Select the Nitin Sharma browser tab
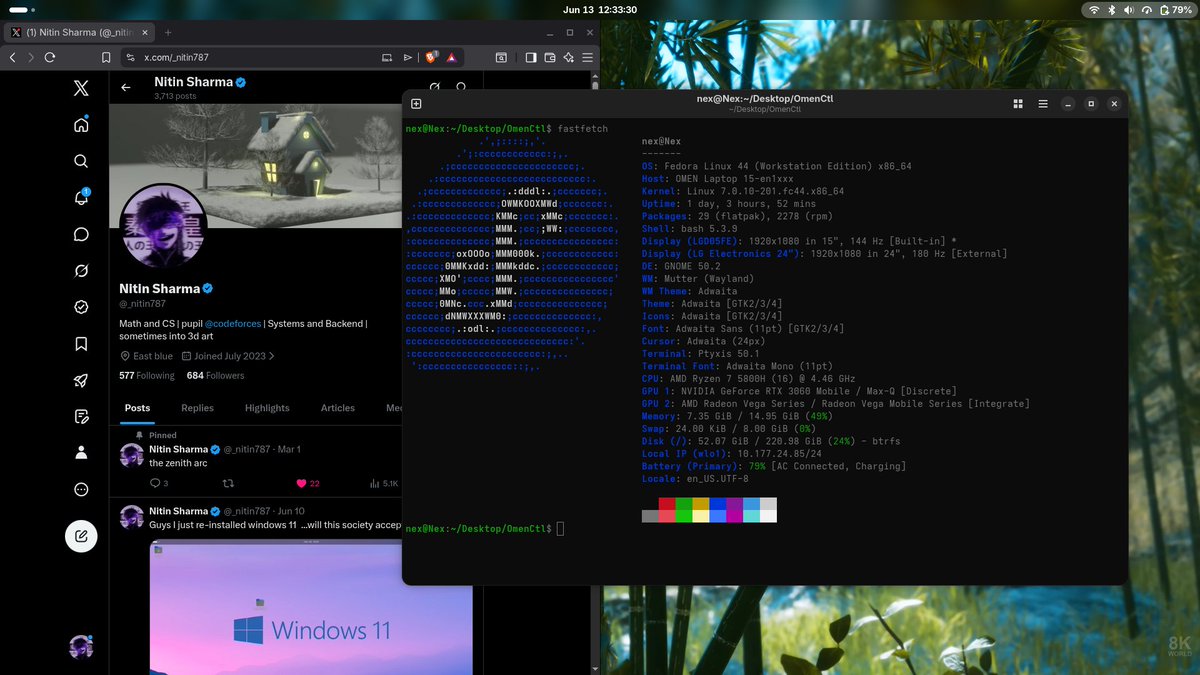The image size is (1200, 675). (x=77, y=33)
